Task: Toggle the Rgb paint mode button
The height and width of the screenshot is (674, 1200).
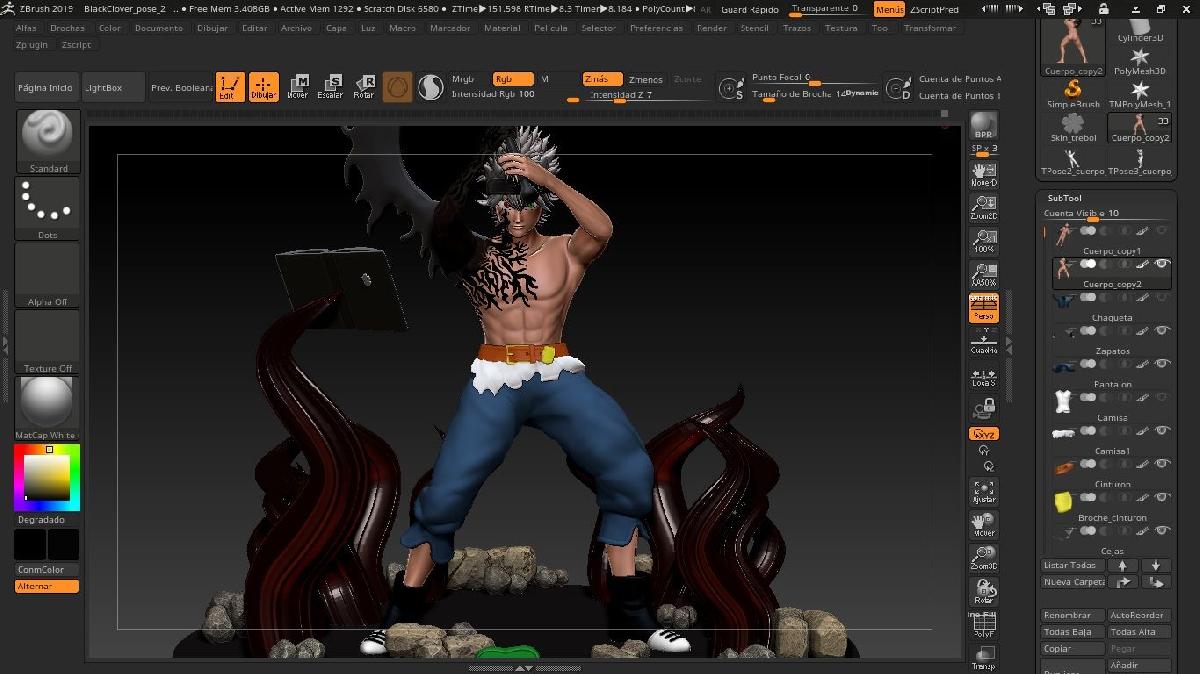Action: coord(512,79)
